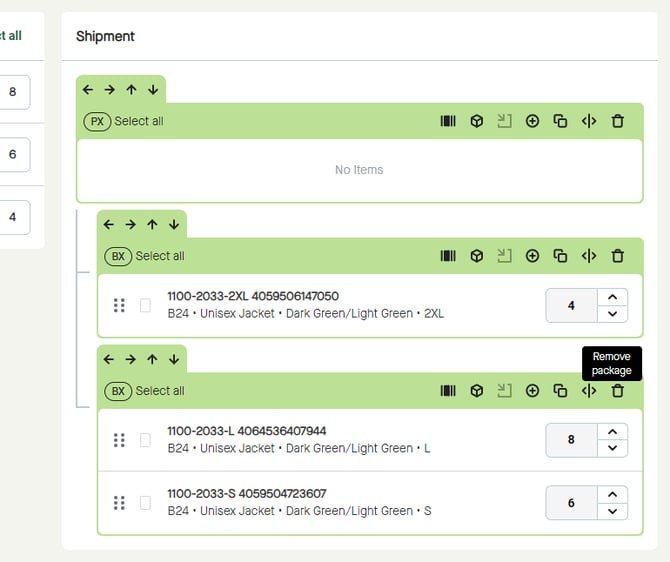The width and height of the screenshot is (670, 562).
Task: Click the right arrow above the 2XL jacket's BX package
Action: coord(130,225)
